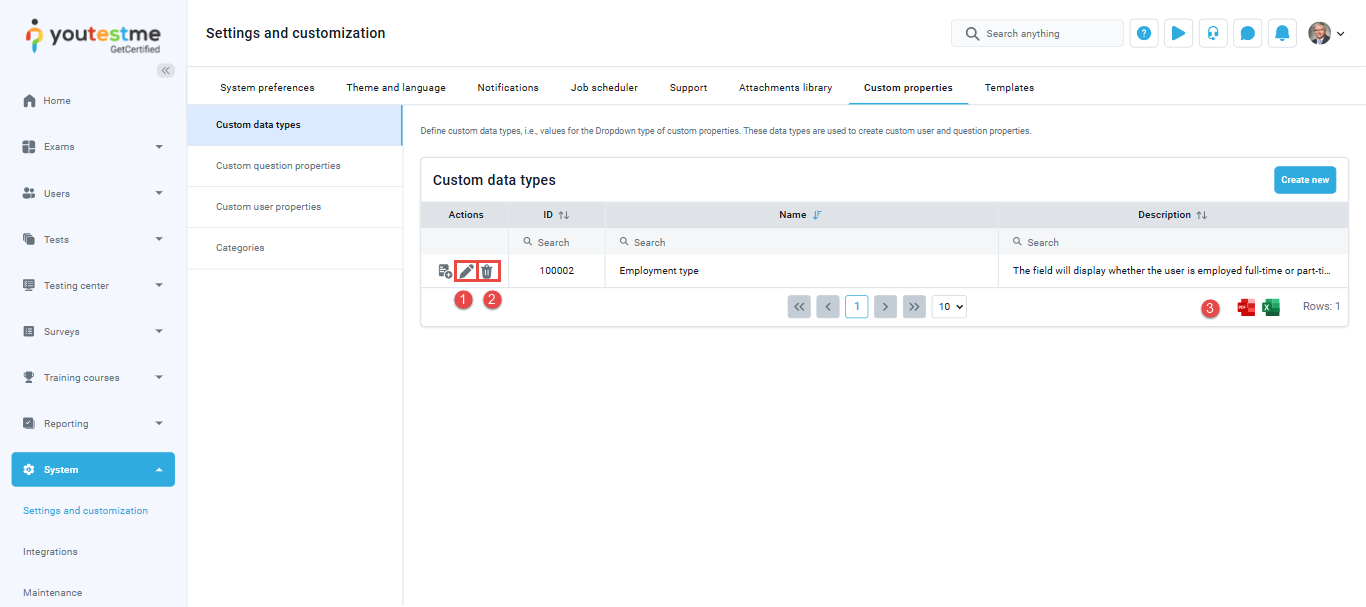Click the headset support icon
Screen dimensions: 1366x607
(1213, 33)
